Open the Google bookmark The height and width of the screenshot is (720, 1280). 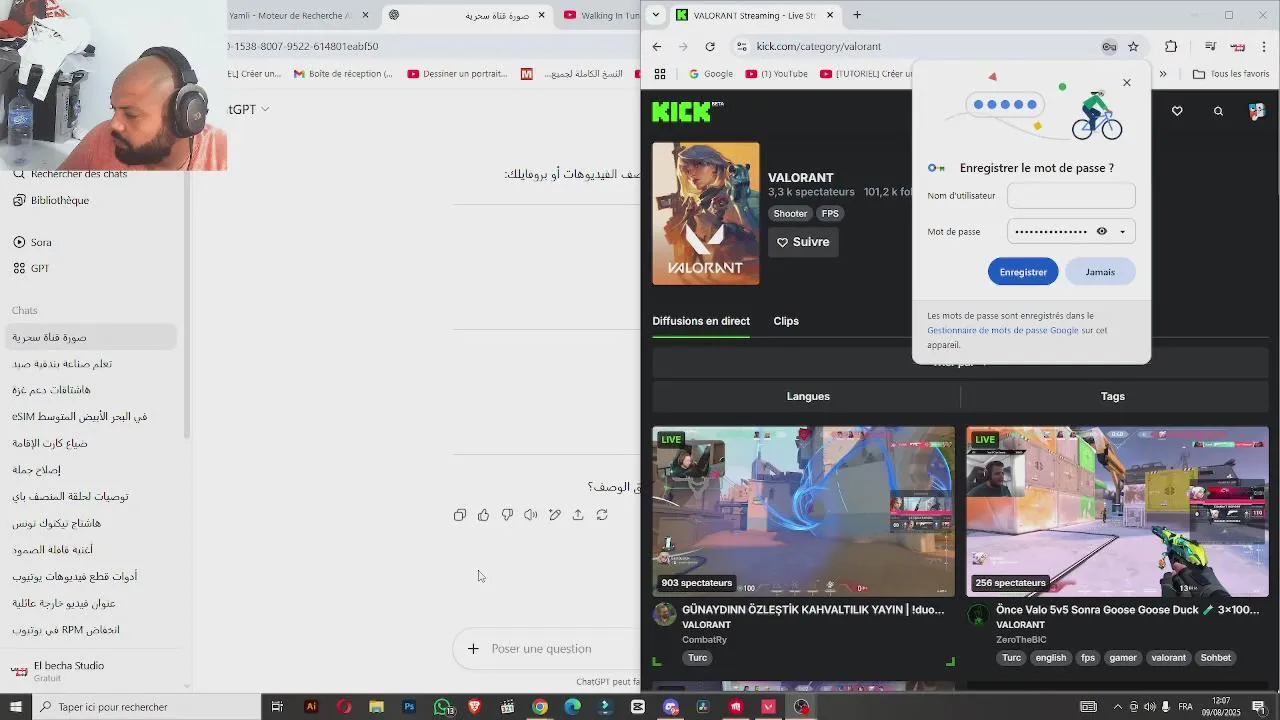(711, 74)
